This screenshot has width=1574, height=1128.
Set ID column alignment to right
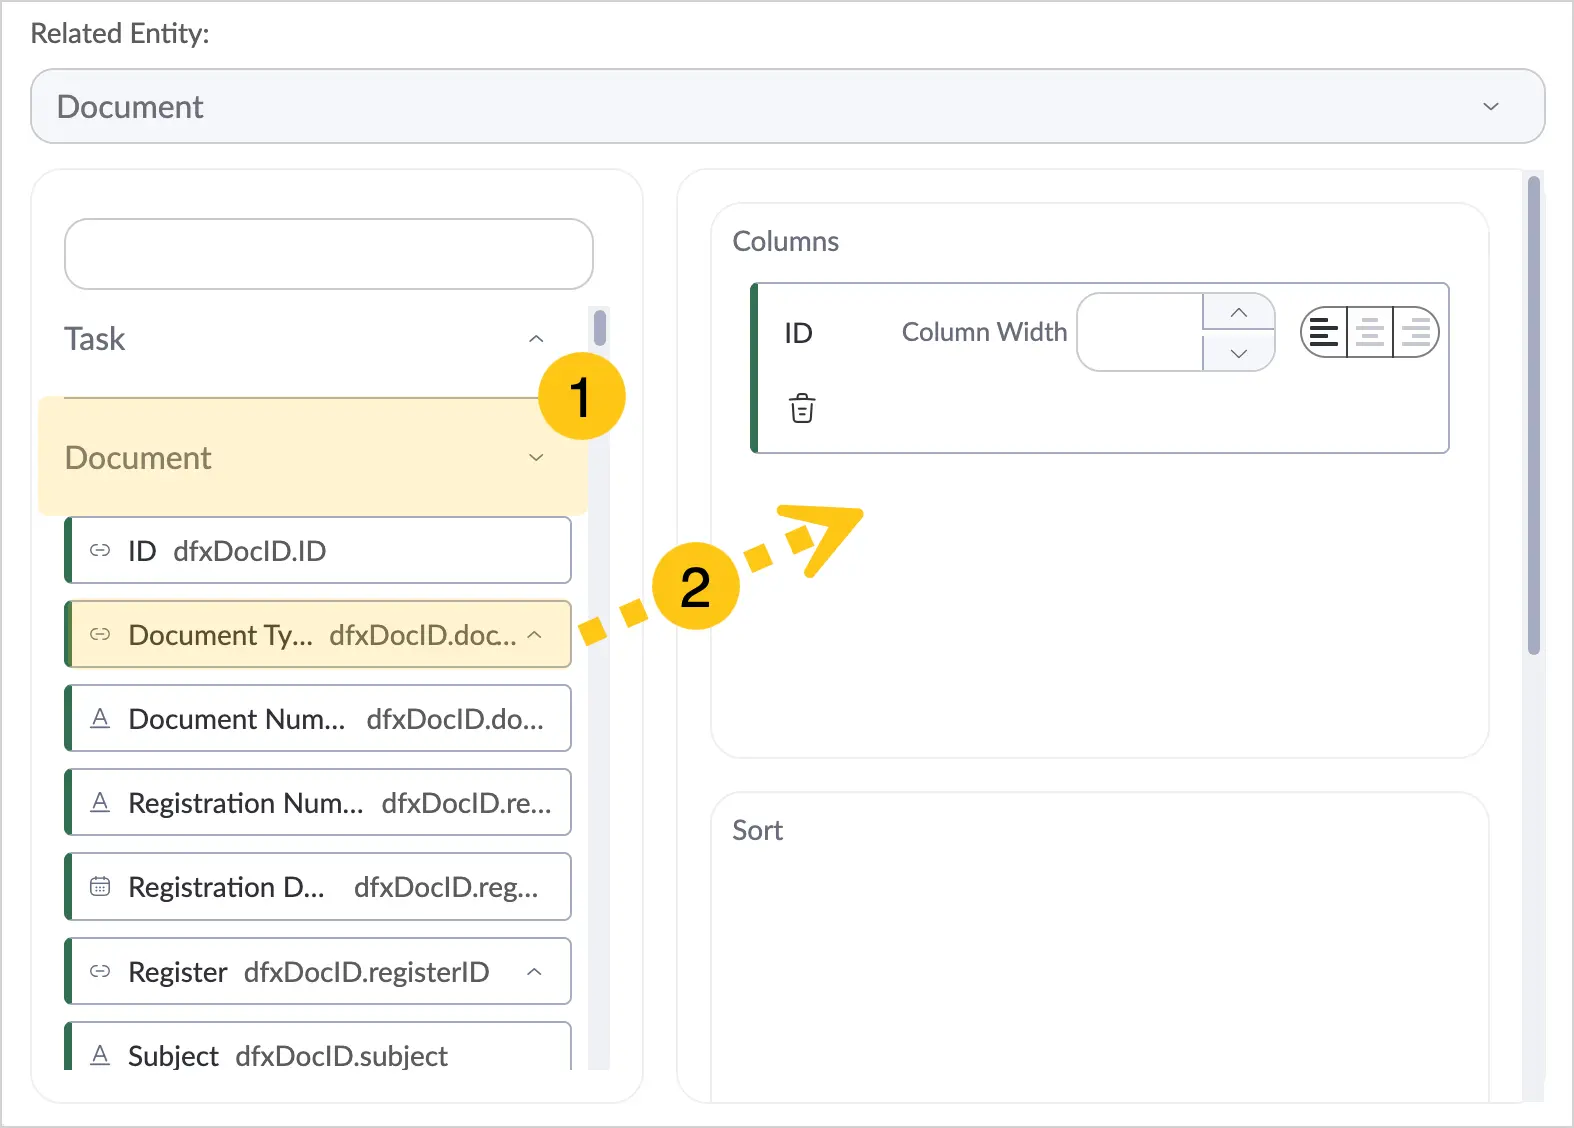(1416, 332)
